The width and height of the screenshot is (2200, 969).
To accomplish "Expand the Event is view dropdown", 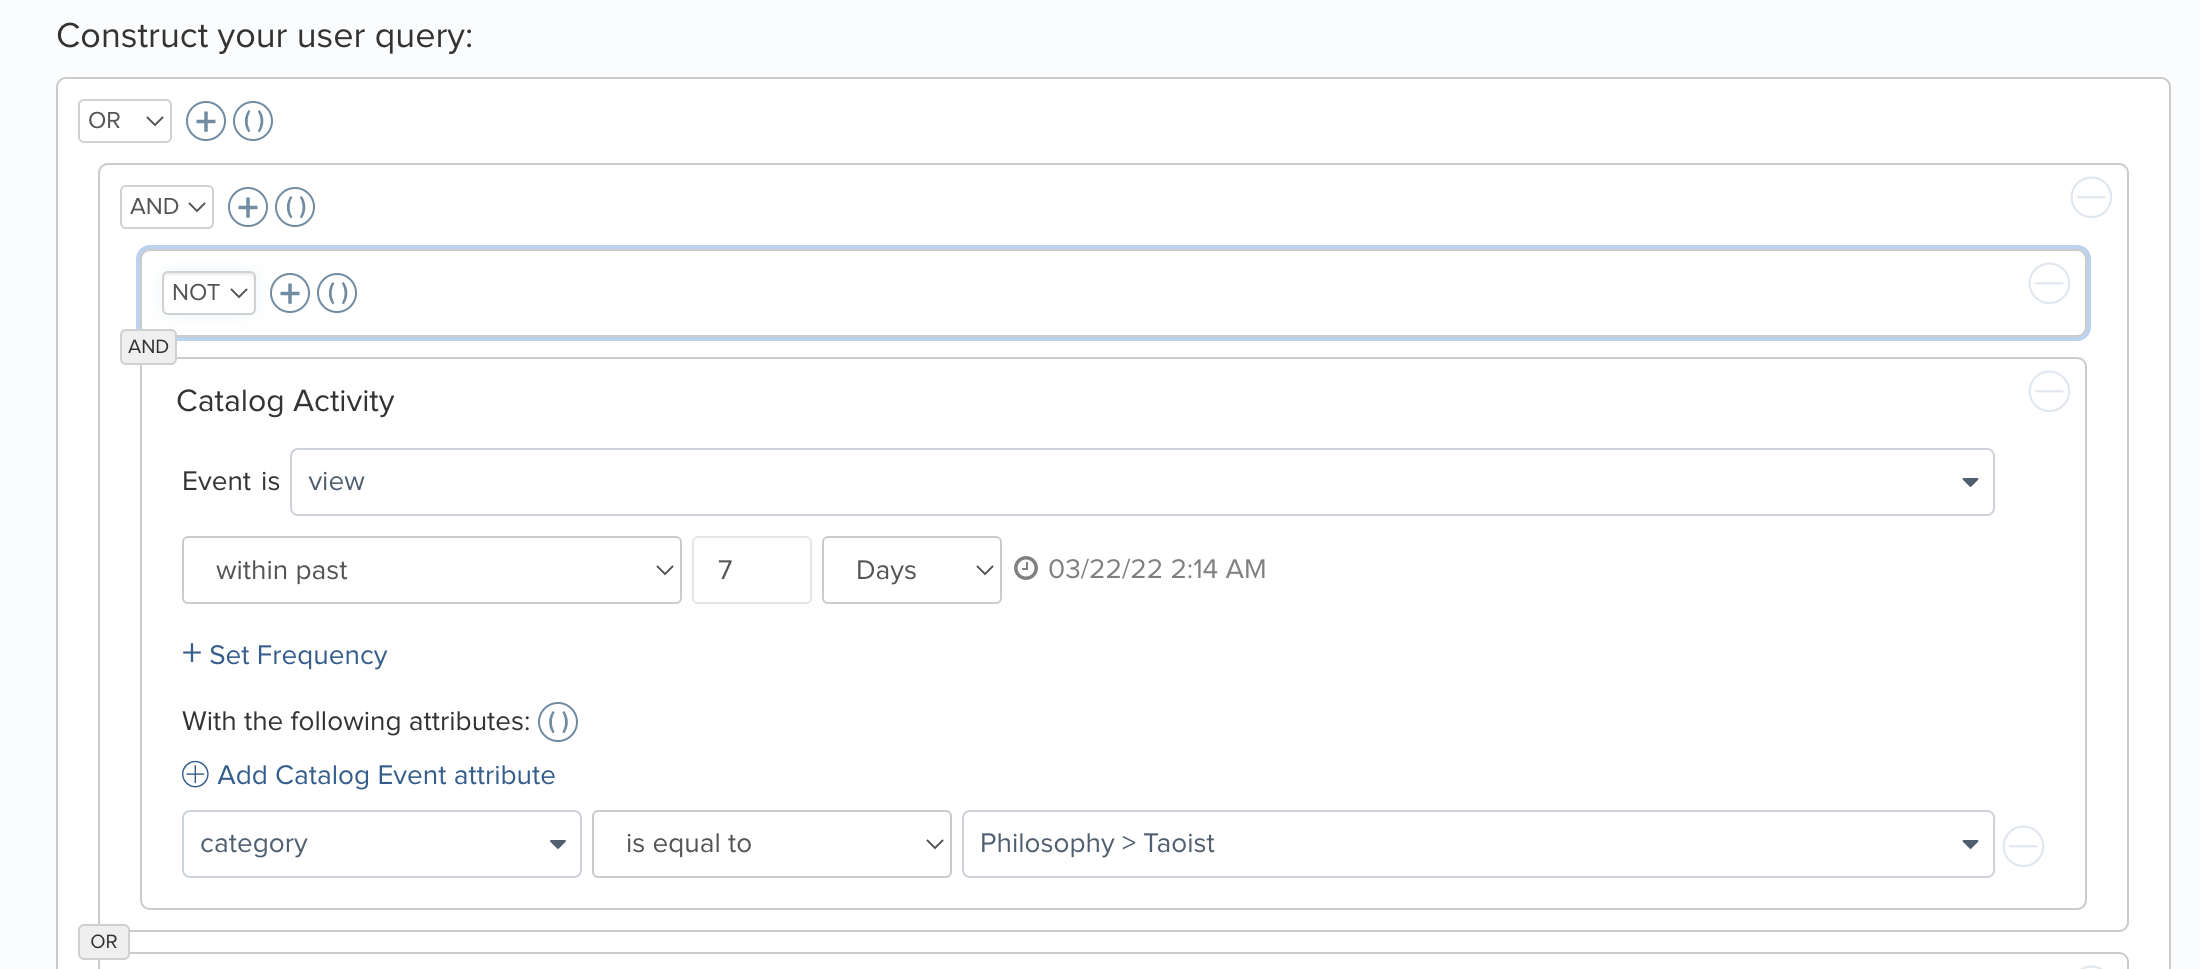I will (1142, 482).
